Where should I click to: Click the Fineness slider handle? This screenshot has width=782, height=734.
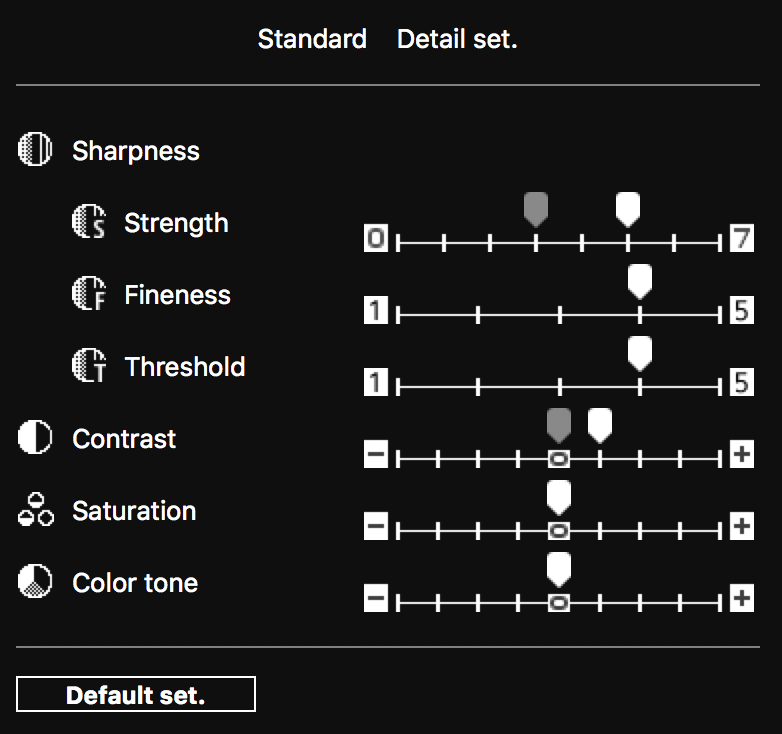click(x=640, y=282)
